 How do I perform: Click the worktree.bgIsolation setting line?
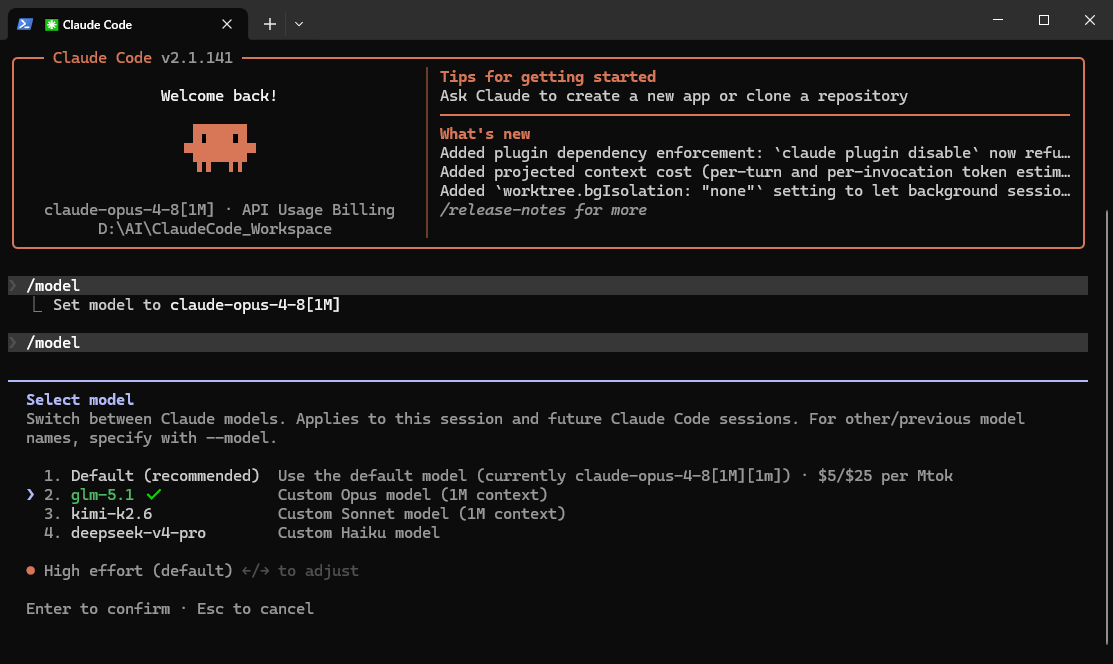pos(755,191)
